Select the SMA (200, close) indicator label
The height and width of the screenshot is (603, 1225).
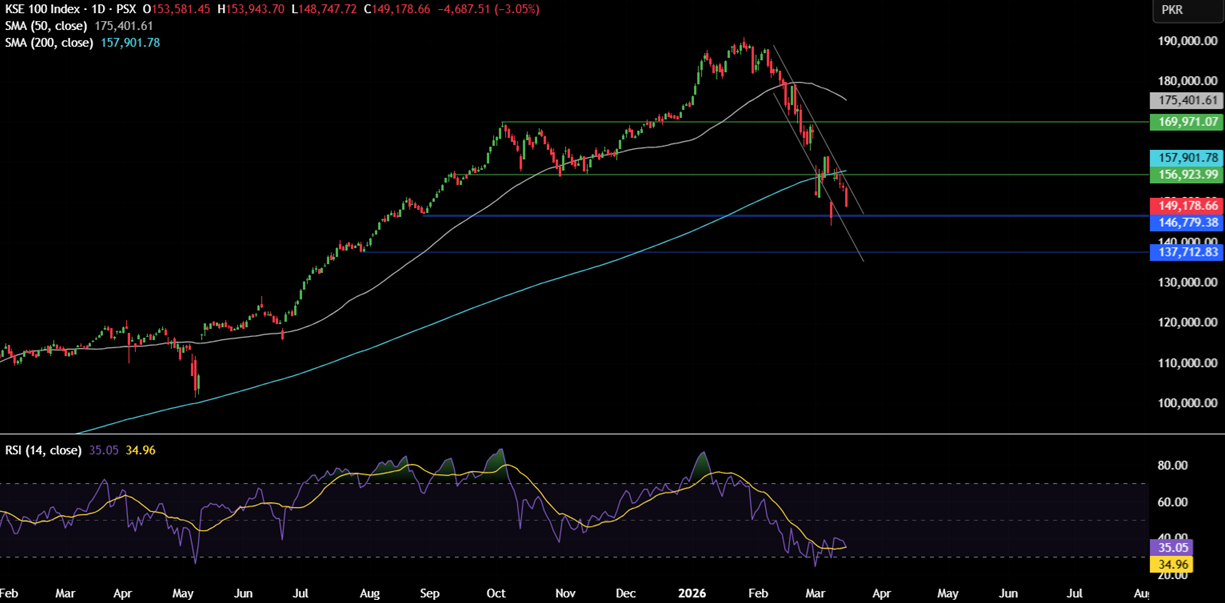pos(50,43)
